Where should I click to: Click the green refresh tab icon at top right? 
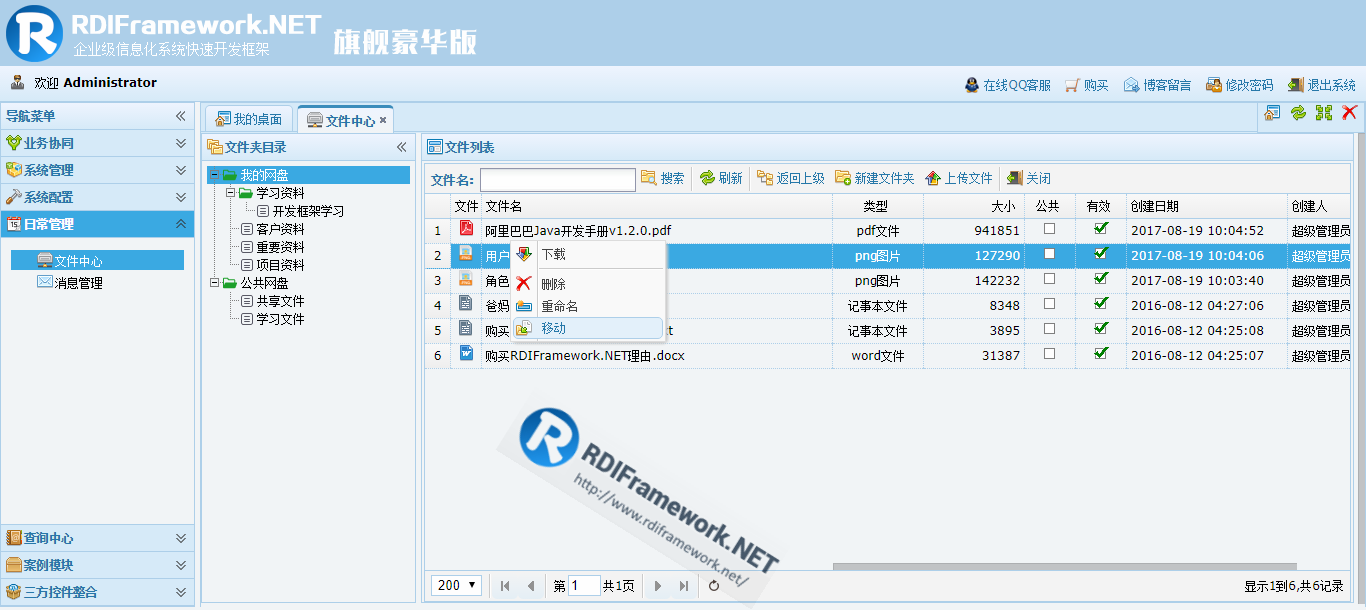(1298, 113)
